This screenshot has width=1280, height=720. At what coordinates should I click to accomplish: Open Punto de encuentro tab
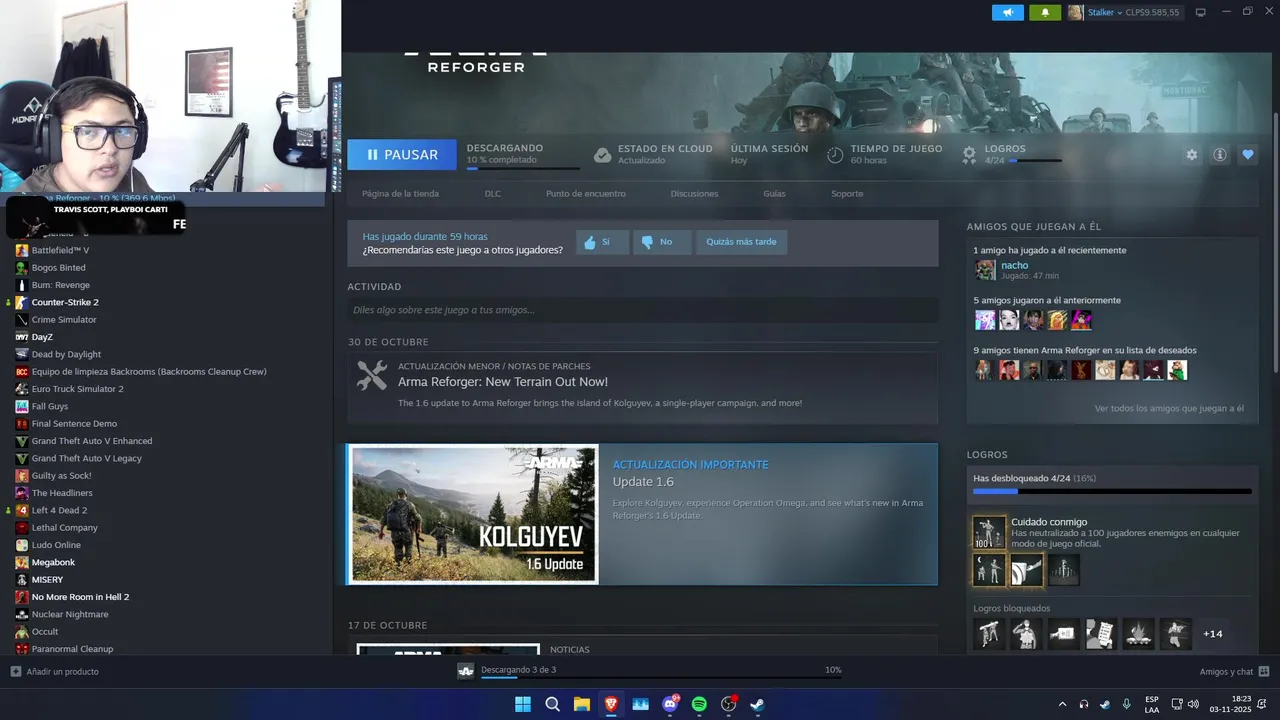[586, 194]
